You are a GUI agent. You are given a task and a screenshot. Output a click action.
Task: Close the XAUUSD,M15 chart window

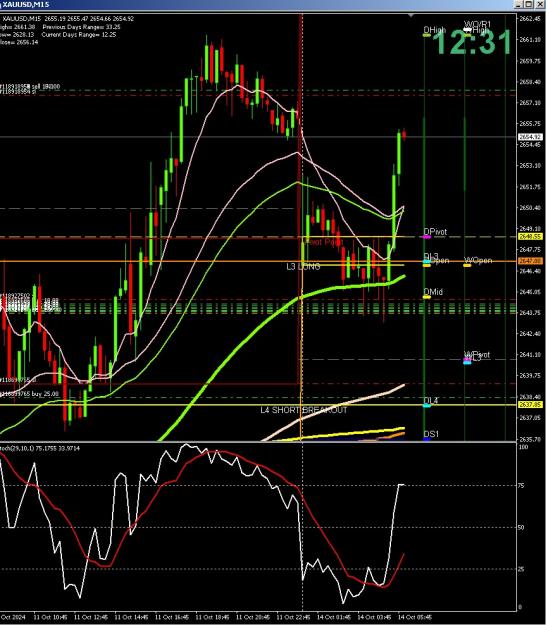[538, 4]
